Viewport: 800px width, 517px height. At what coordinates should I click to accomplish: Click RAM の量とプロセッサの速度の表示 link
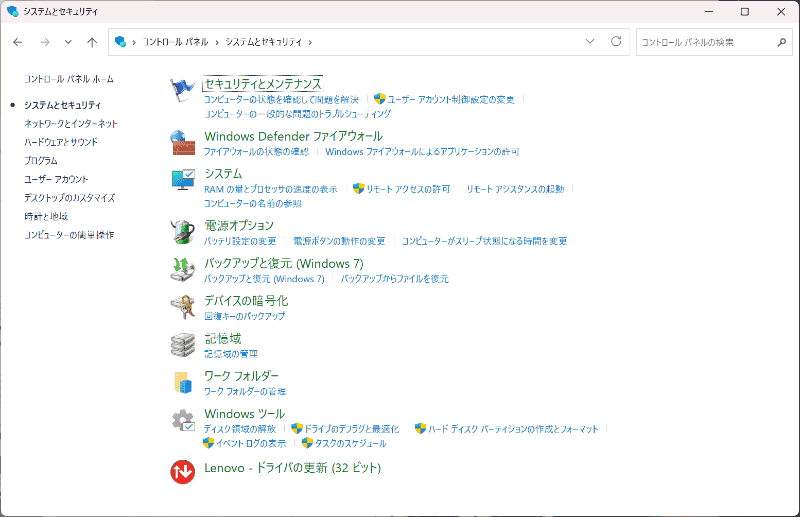tap(270, 189)
